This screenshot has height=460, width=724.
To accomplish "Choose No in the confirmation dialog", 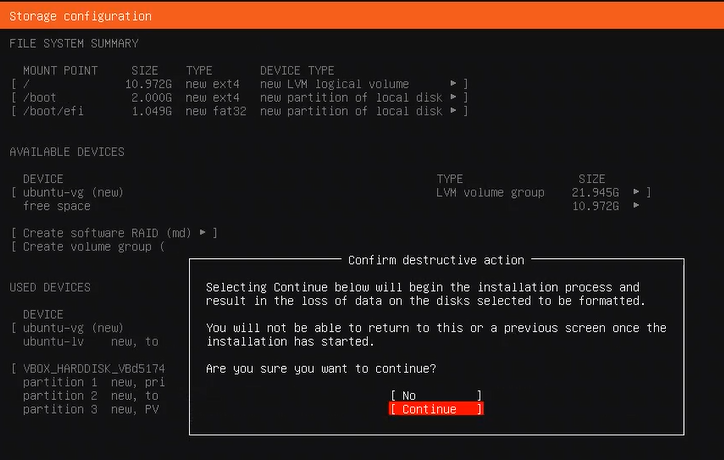I will pos(435,396).
